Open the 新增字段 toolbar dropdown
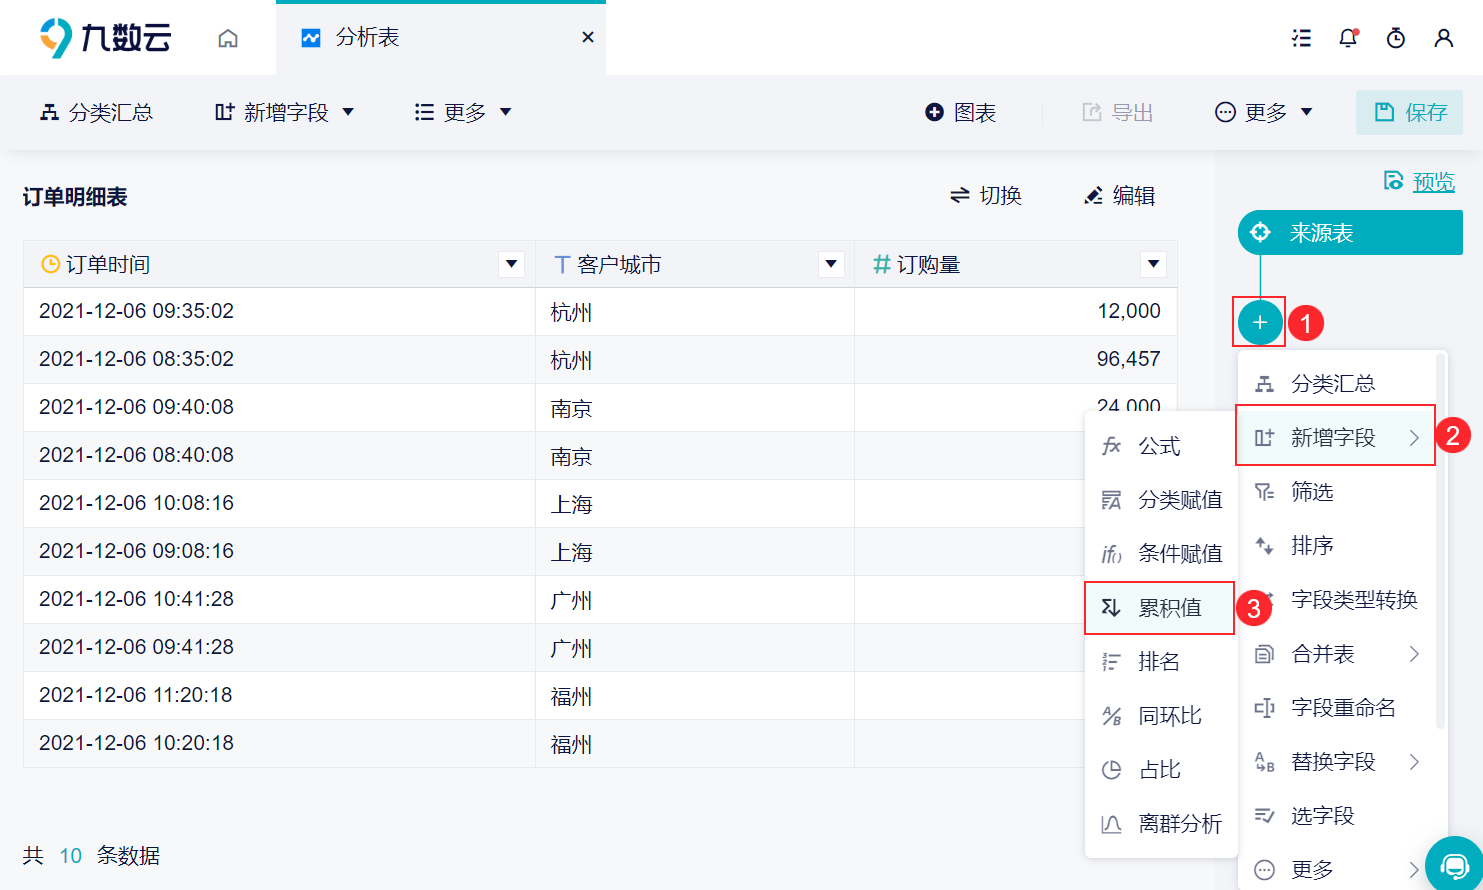This screenshot has width=1483, height=890. pos(285,112)
